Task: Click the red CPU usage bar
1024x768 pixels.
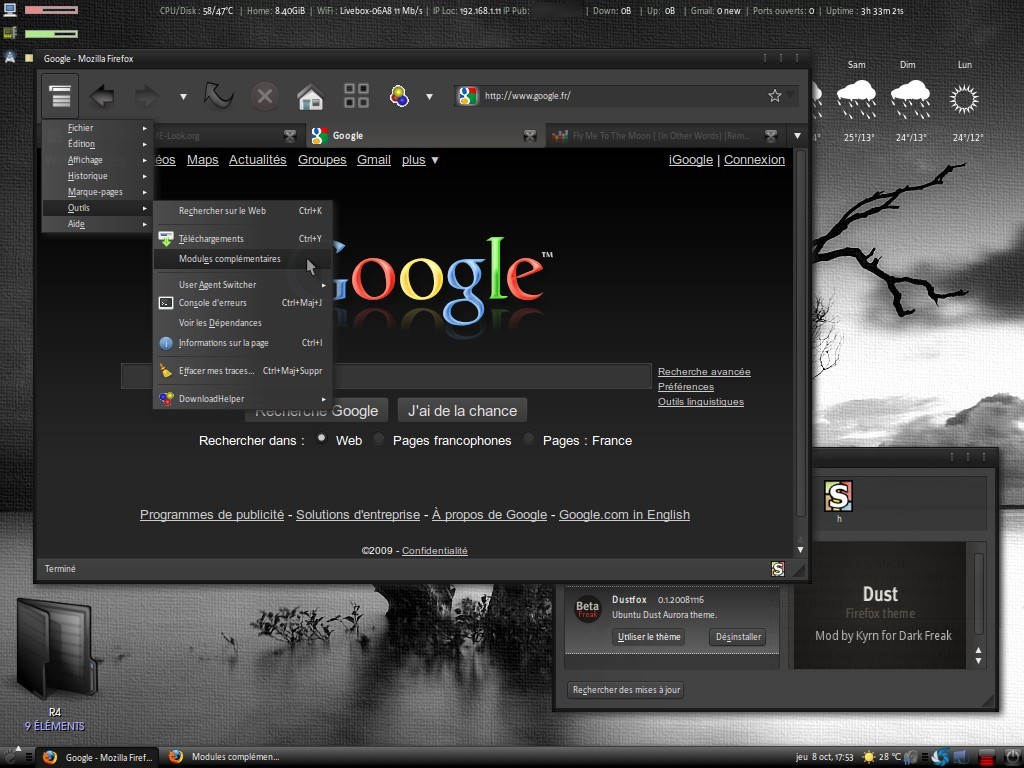Action: tap(51, 10)
